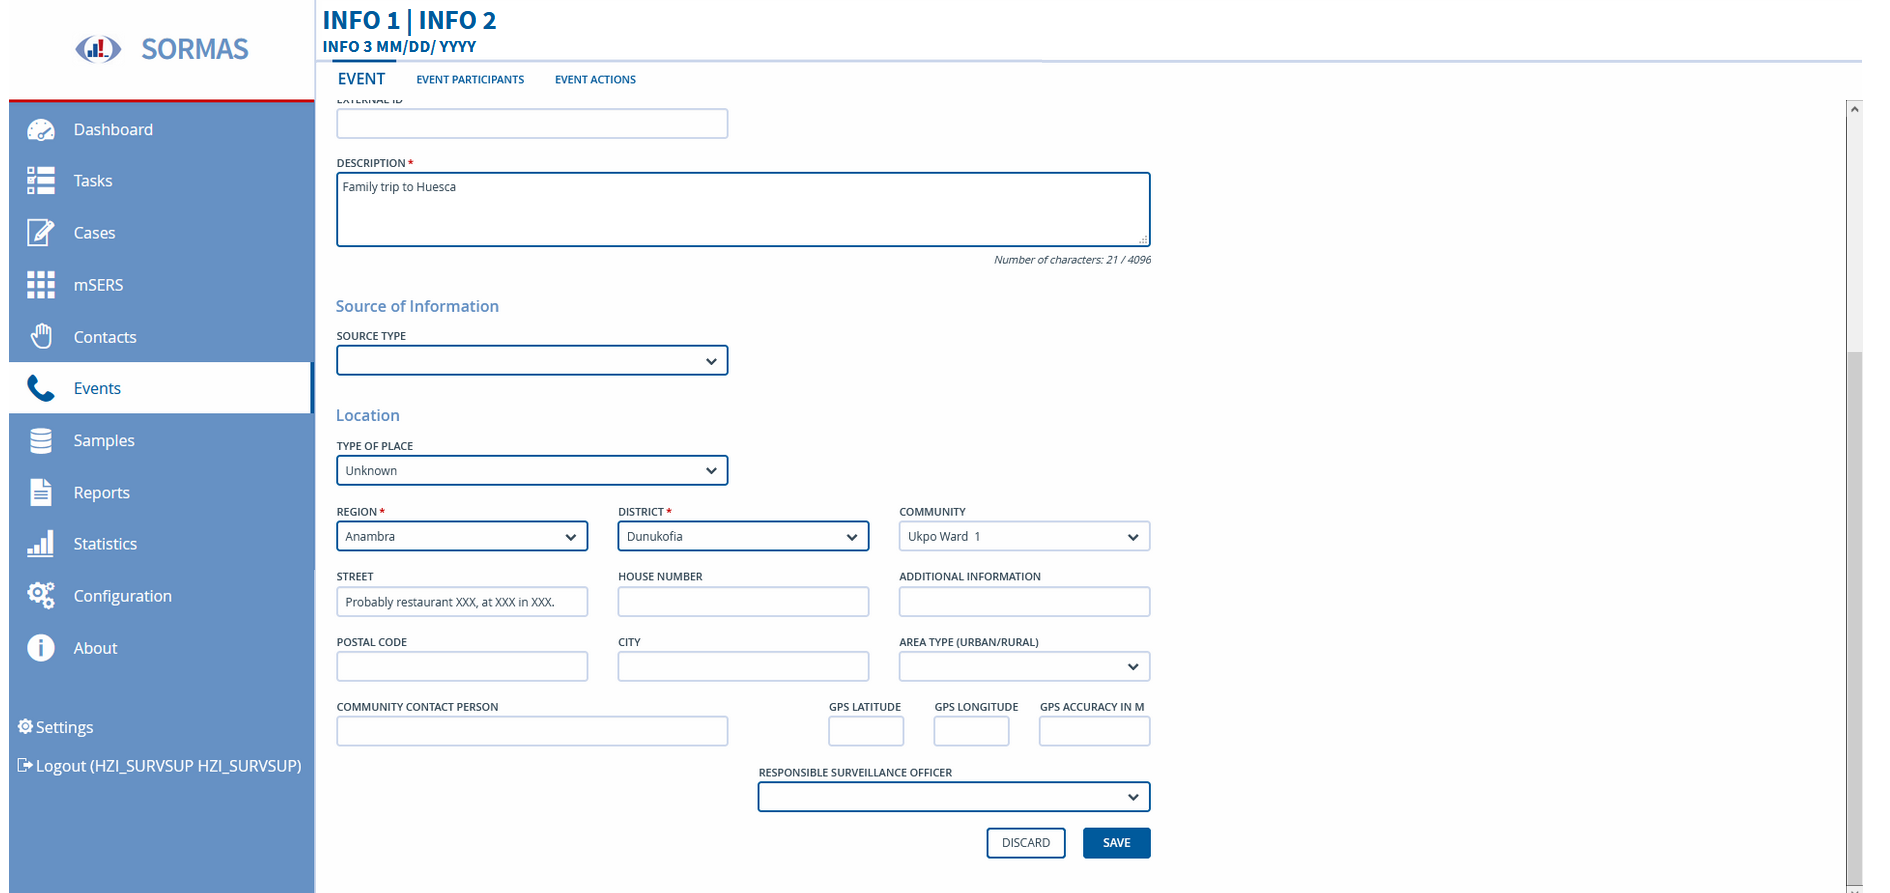
Task: Click the scrollbar up arrow
Action: tap(1854, 109)
